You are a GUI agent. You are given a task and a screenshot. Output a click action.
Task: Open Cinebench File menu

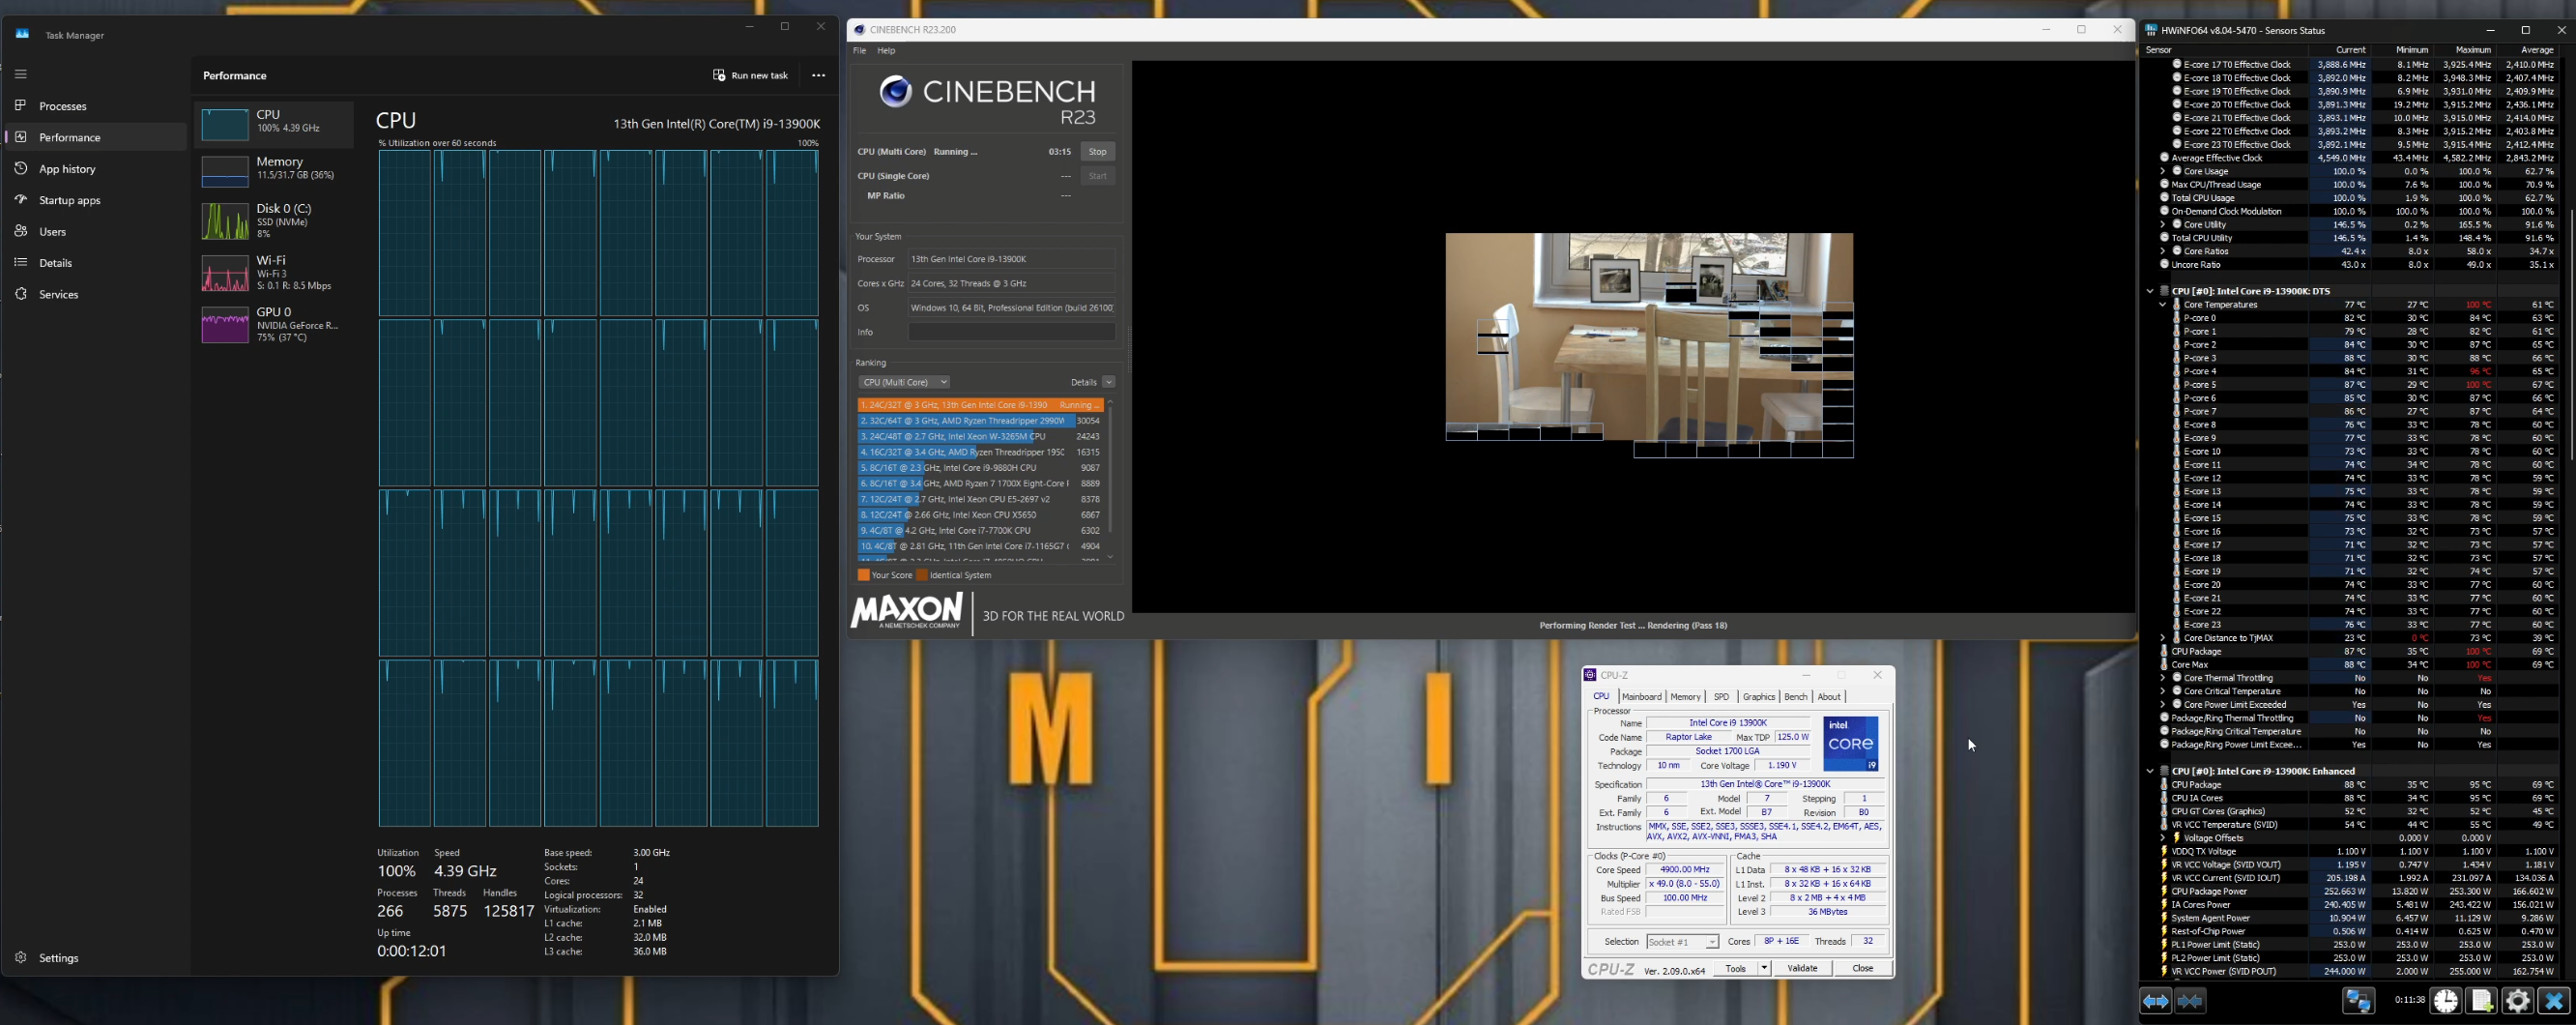(x=859, y=50)
